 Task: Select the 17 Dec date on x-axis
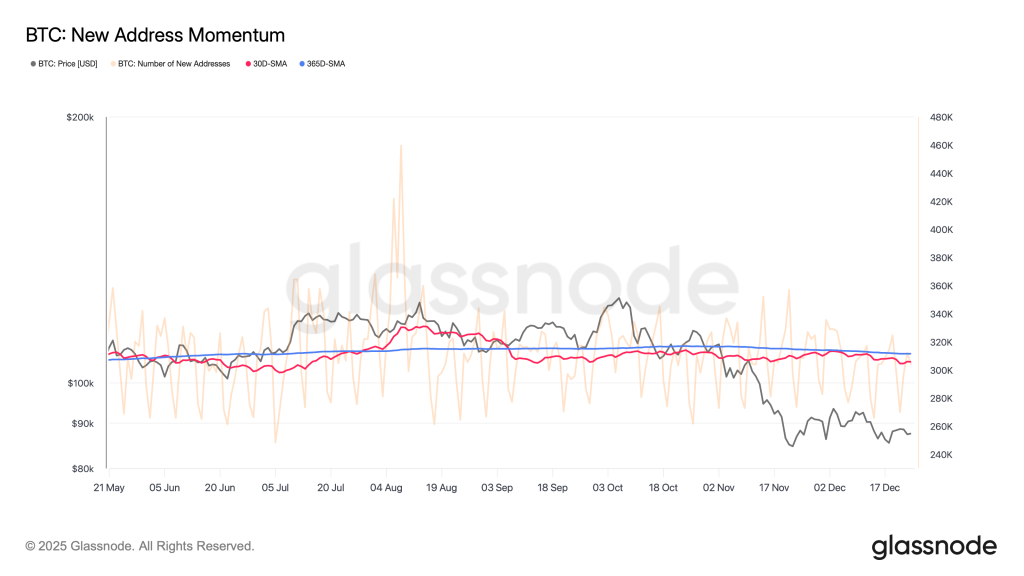[x=885, y=488]
